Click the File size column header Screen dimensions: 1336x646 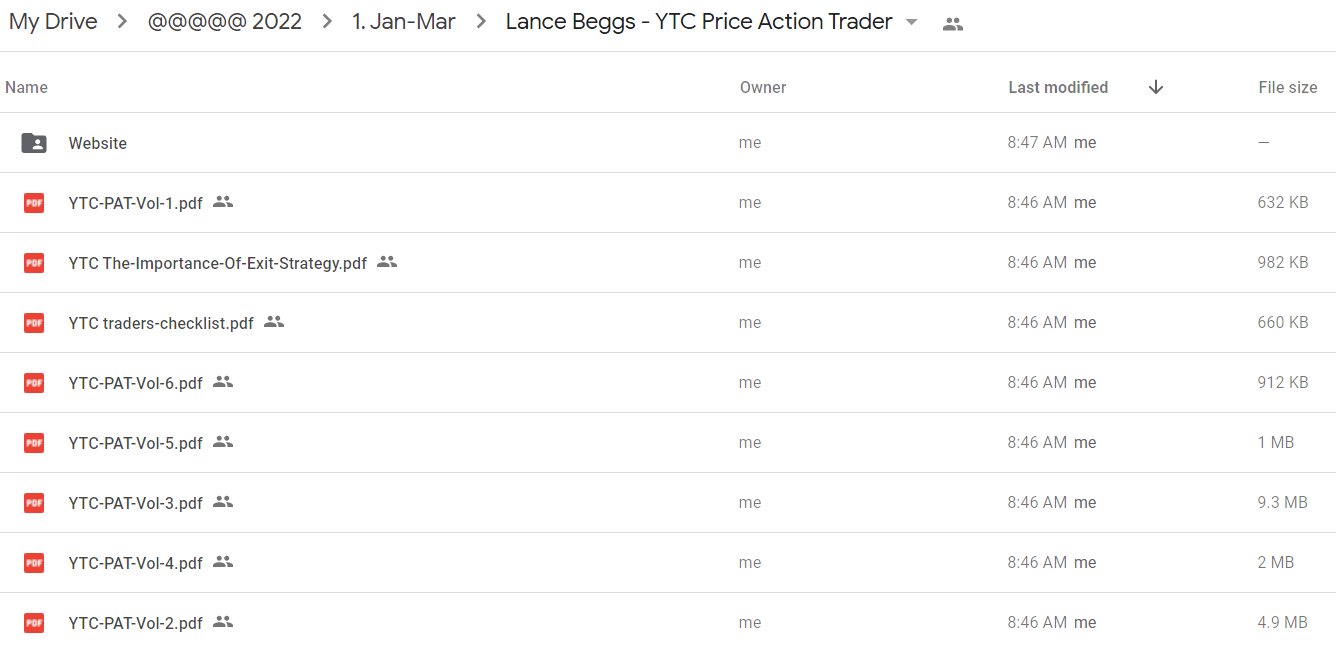(x=1288, y=87)
